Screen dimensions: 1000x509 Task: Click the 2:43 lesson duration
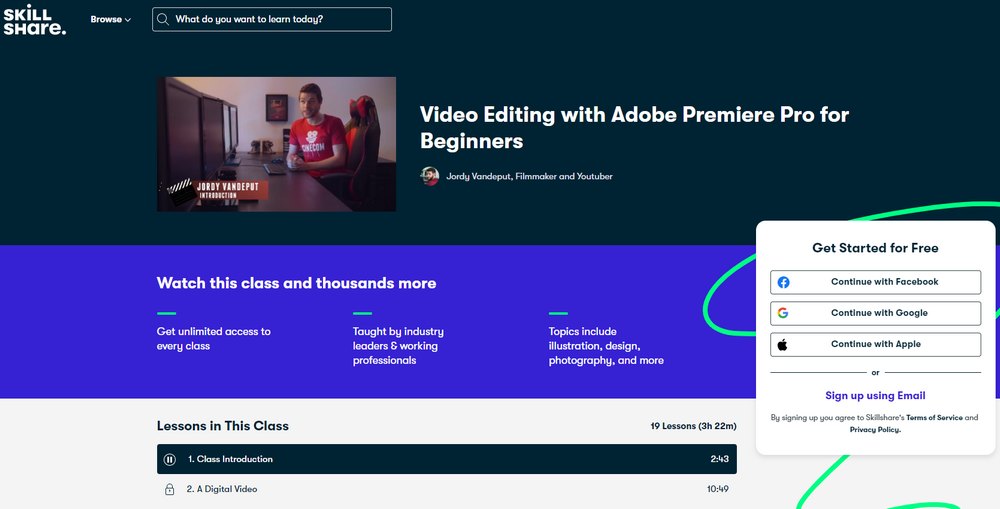[x=719, y=459]
